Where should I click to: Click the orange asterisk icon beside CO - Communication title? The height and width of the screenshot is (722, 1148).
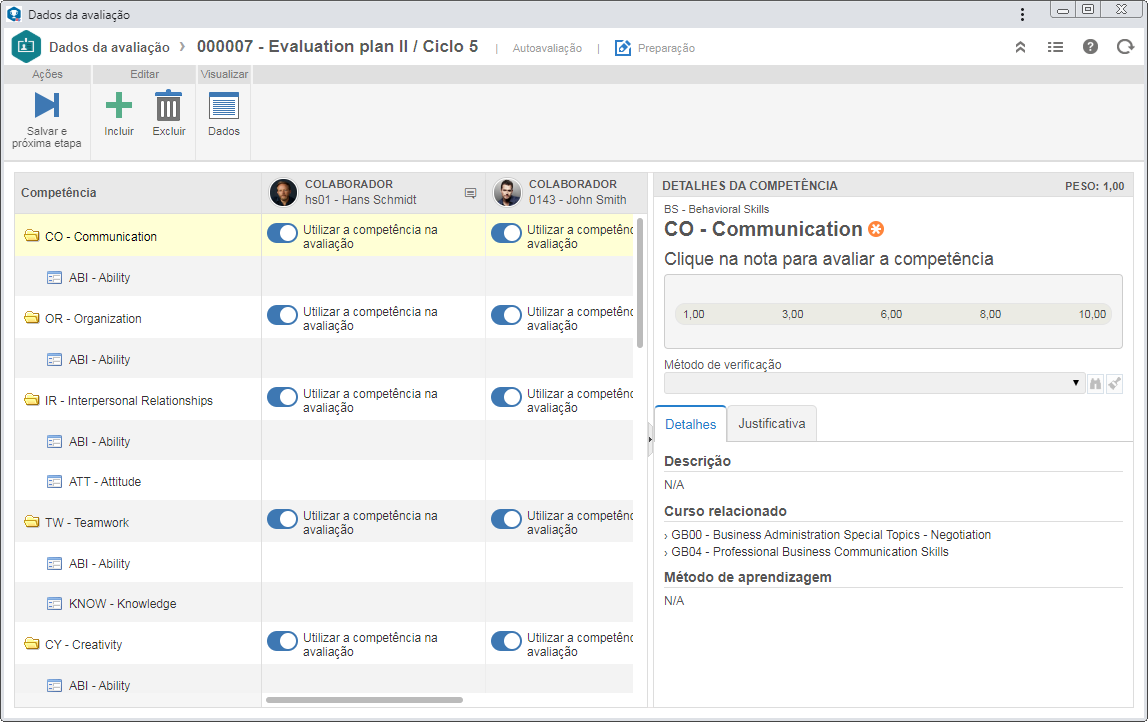[876, 229]
